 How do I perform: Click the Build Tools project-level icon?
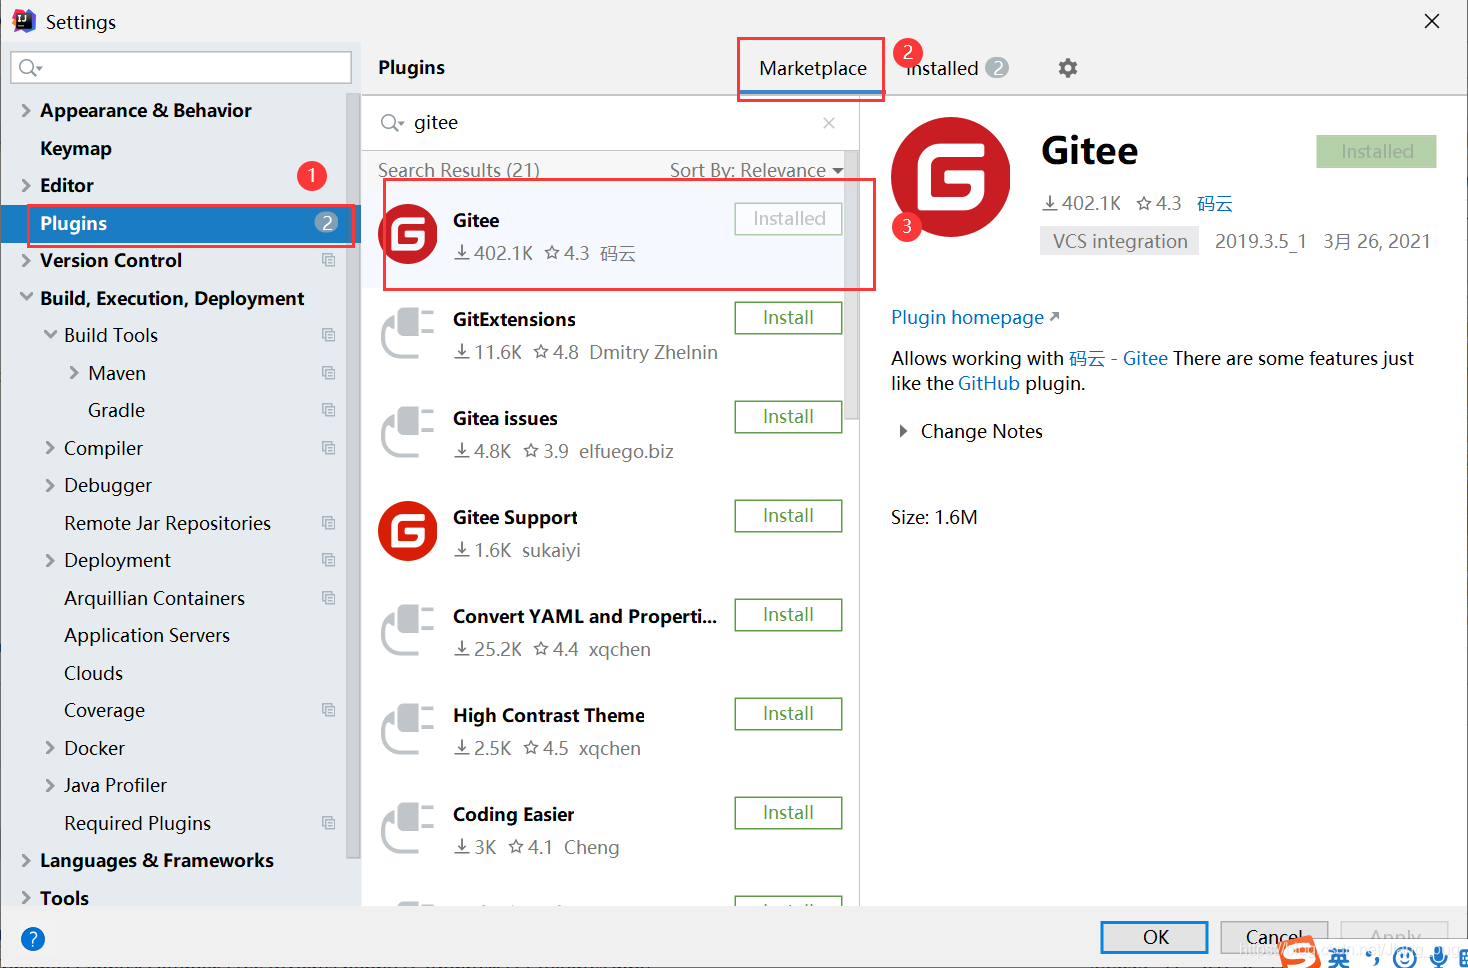pos(328,335)
